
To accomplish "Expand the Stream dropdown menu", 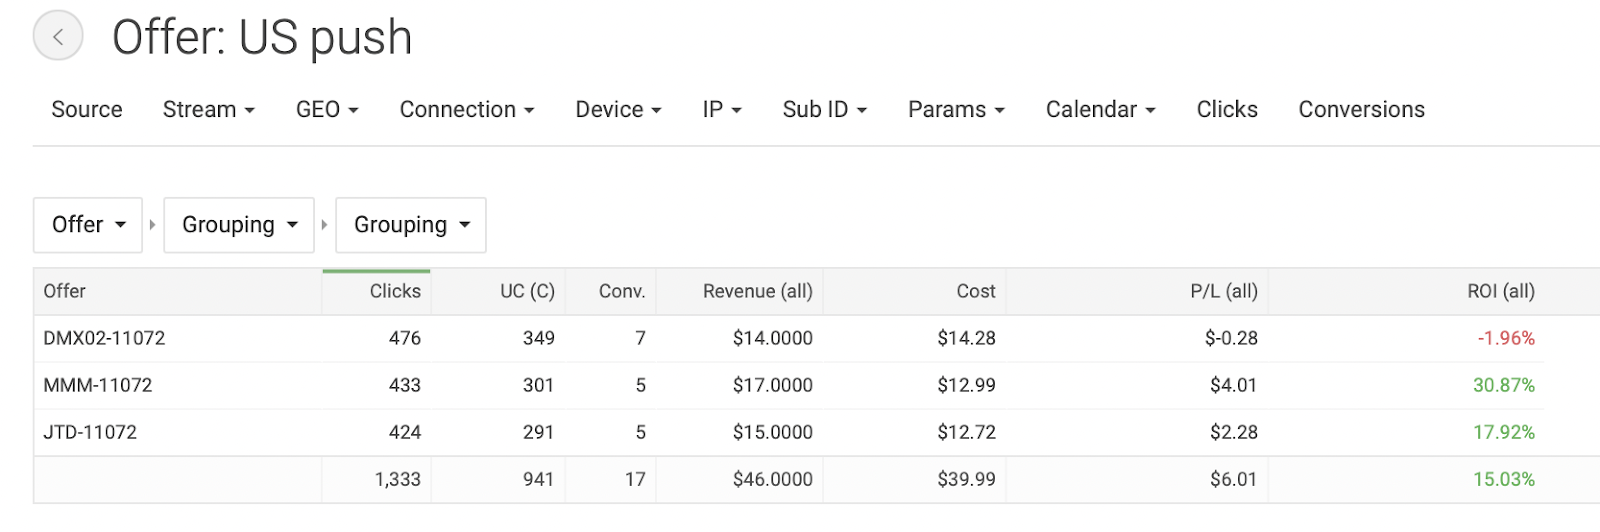I will click(x=208, y=110).
